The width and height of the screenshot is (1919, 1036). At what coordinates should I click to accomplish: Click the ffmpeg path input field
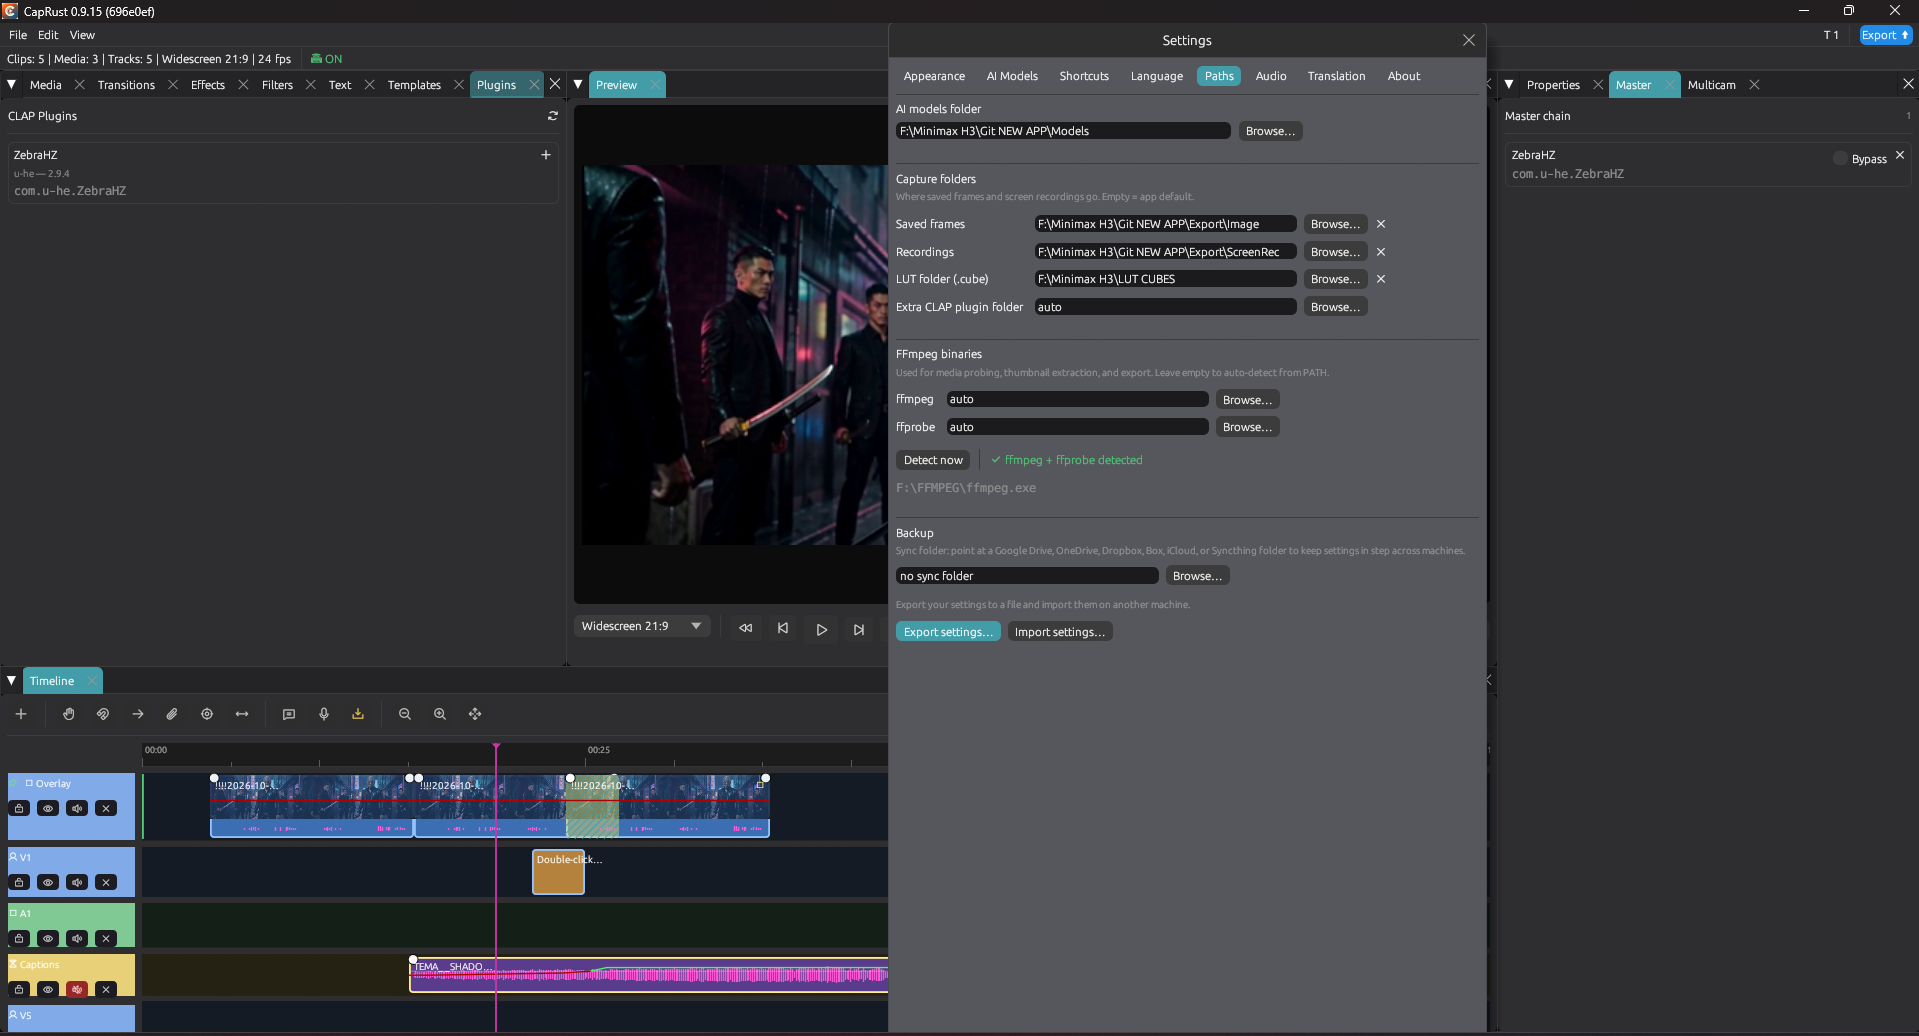pyautogui.click(x=1078, y=399)
